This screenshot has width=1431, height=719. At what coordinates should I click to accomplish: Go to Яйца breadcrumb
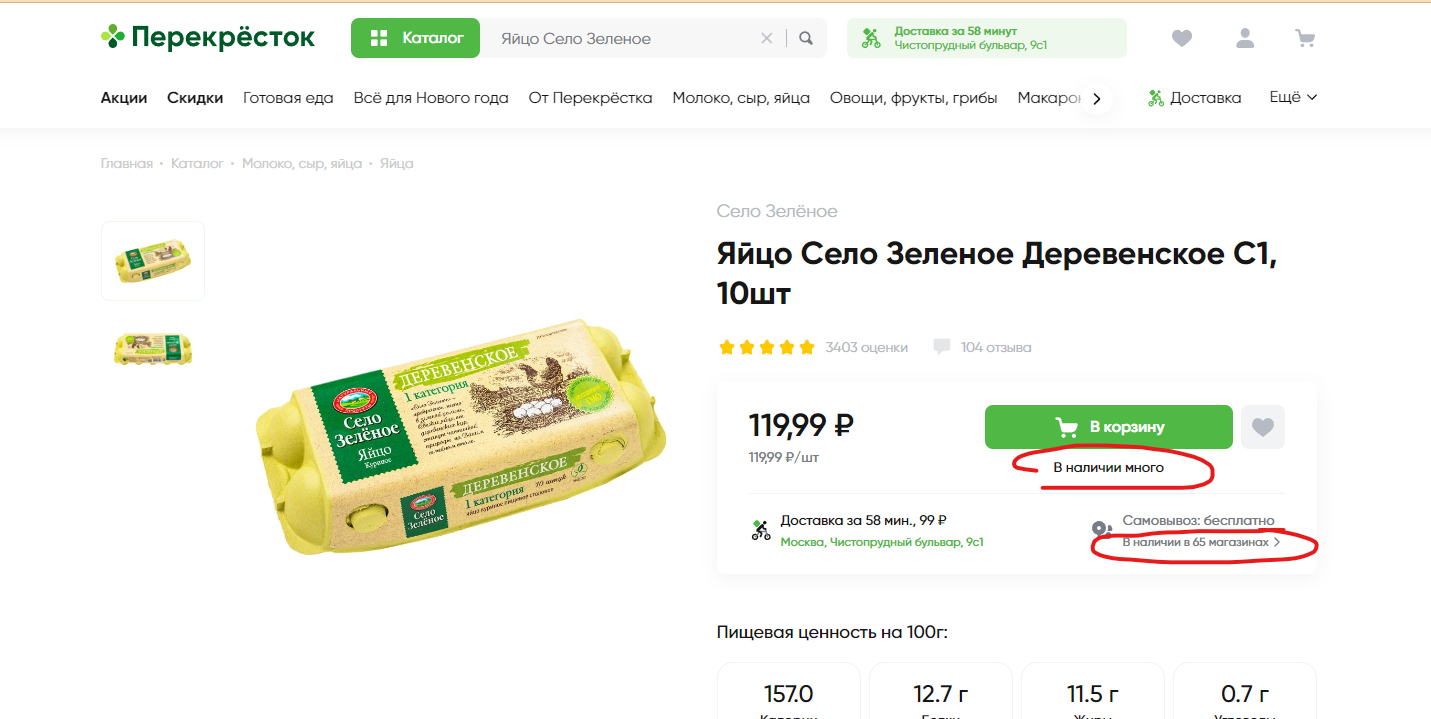397,163
